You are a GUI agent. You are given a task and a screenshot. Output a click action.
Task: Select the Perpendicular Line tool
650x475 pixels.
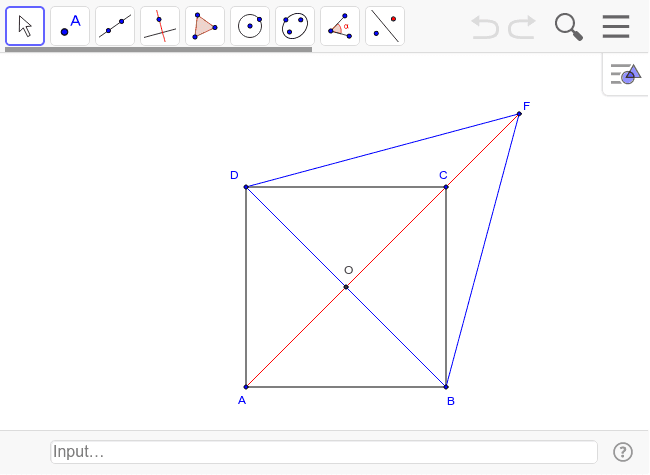point(160,26)
